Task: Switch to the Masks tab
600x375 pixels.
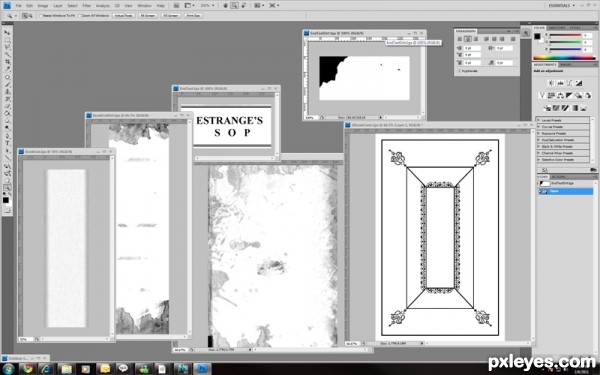Action: pos(566,65)
